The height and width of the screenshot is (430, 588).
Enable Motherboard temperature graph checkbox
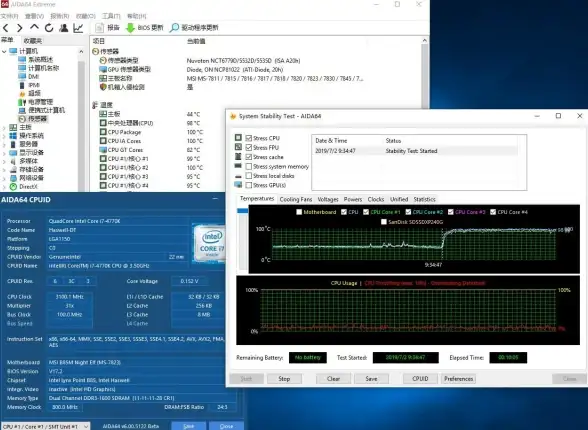(299, 212)
